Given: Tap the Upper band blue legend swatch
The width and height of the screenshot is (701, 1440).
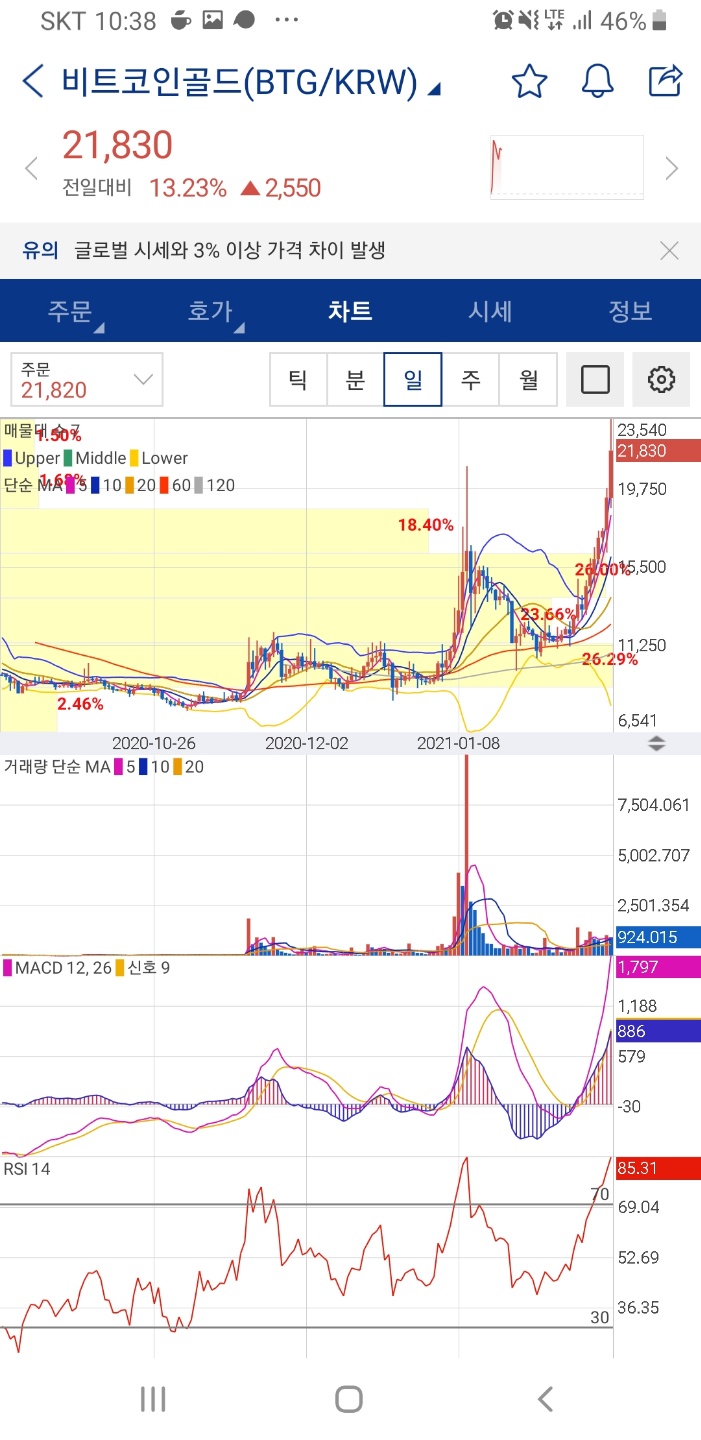Looking at the screenshot, I should point(8,458).
